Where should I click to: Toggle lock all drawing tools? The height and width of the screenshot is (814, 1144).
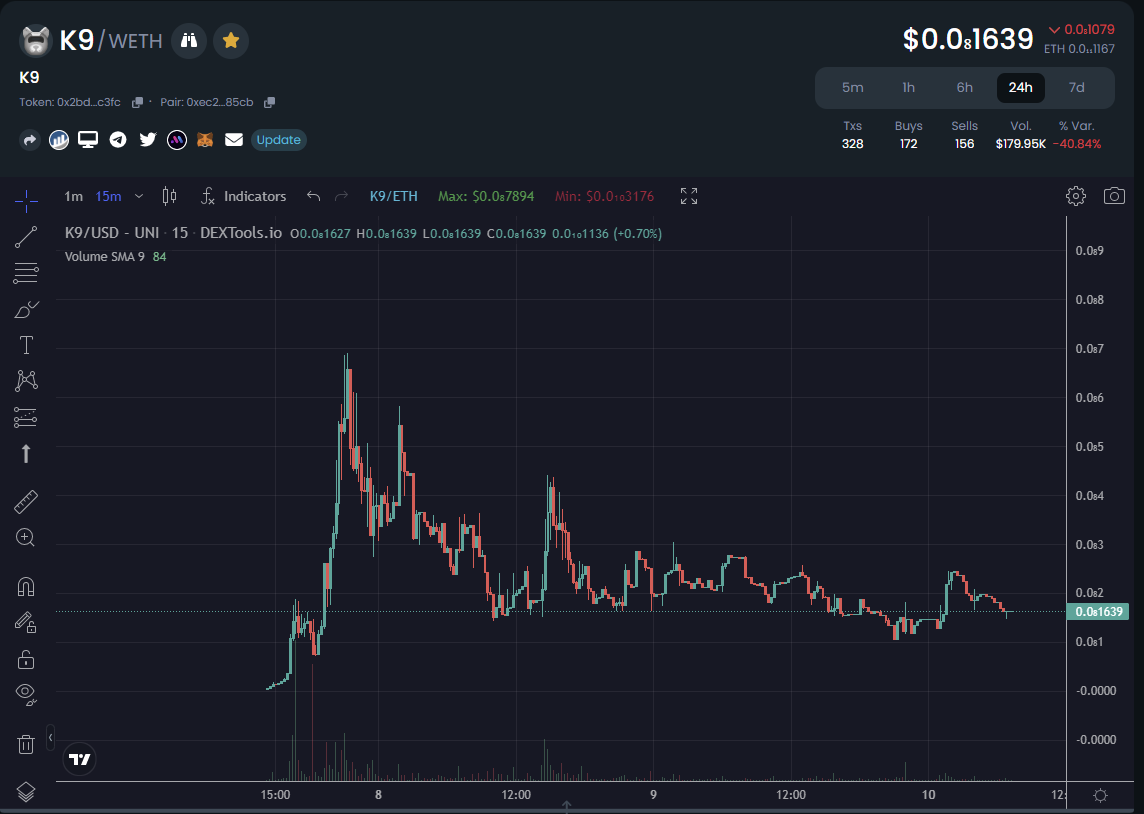[x=26, y=659]
